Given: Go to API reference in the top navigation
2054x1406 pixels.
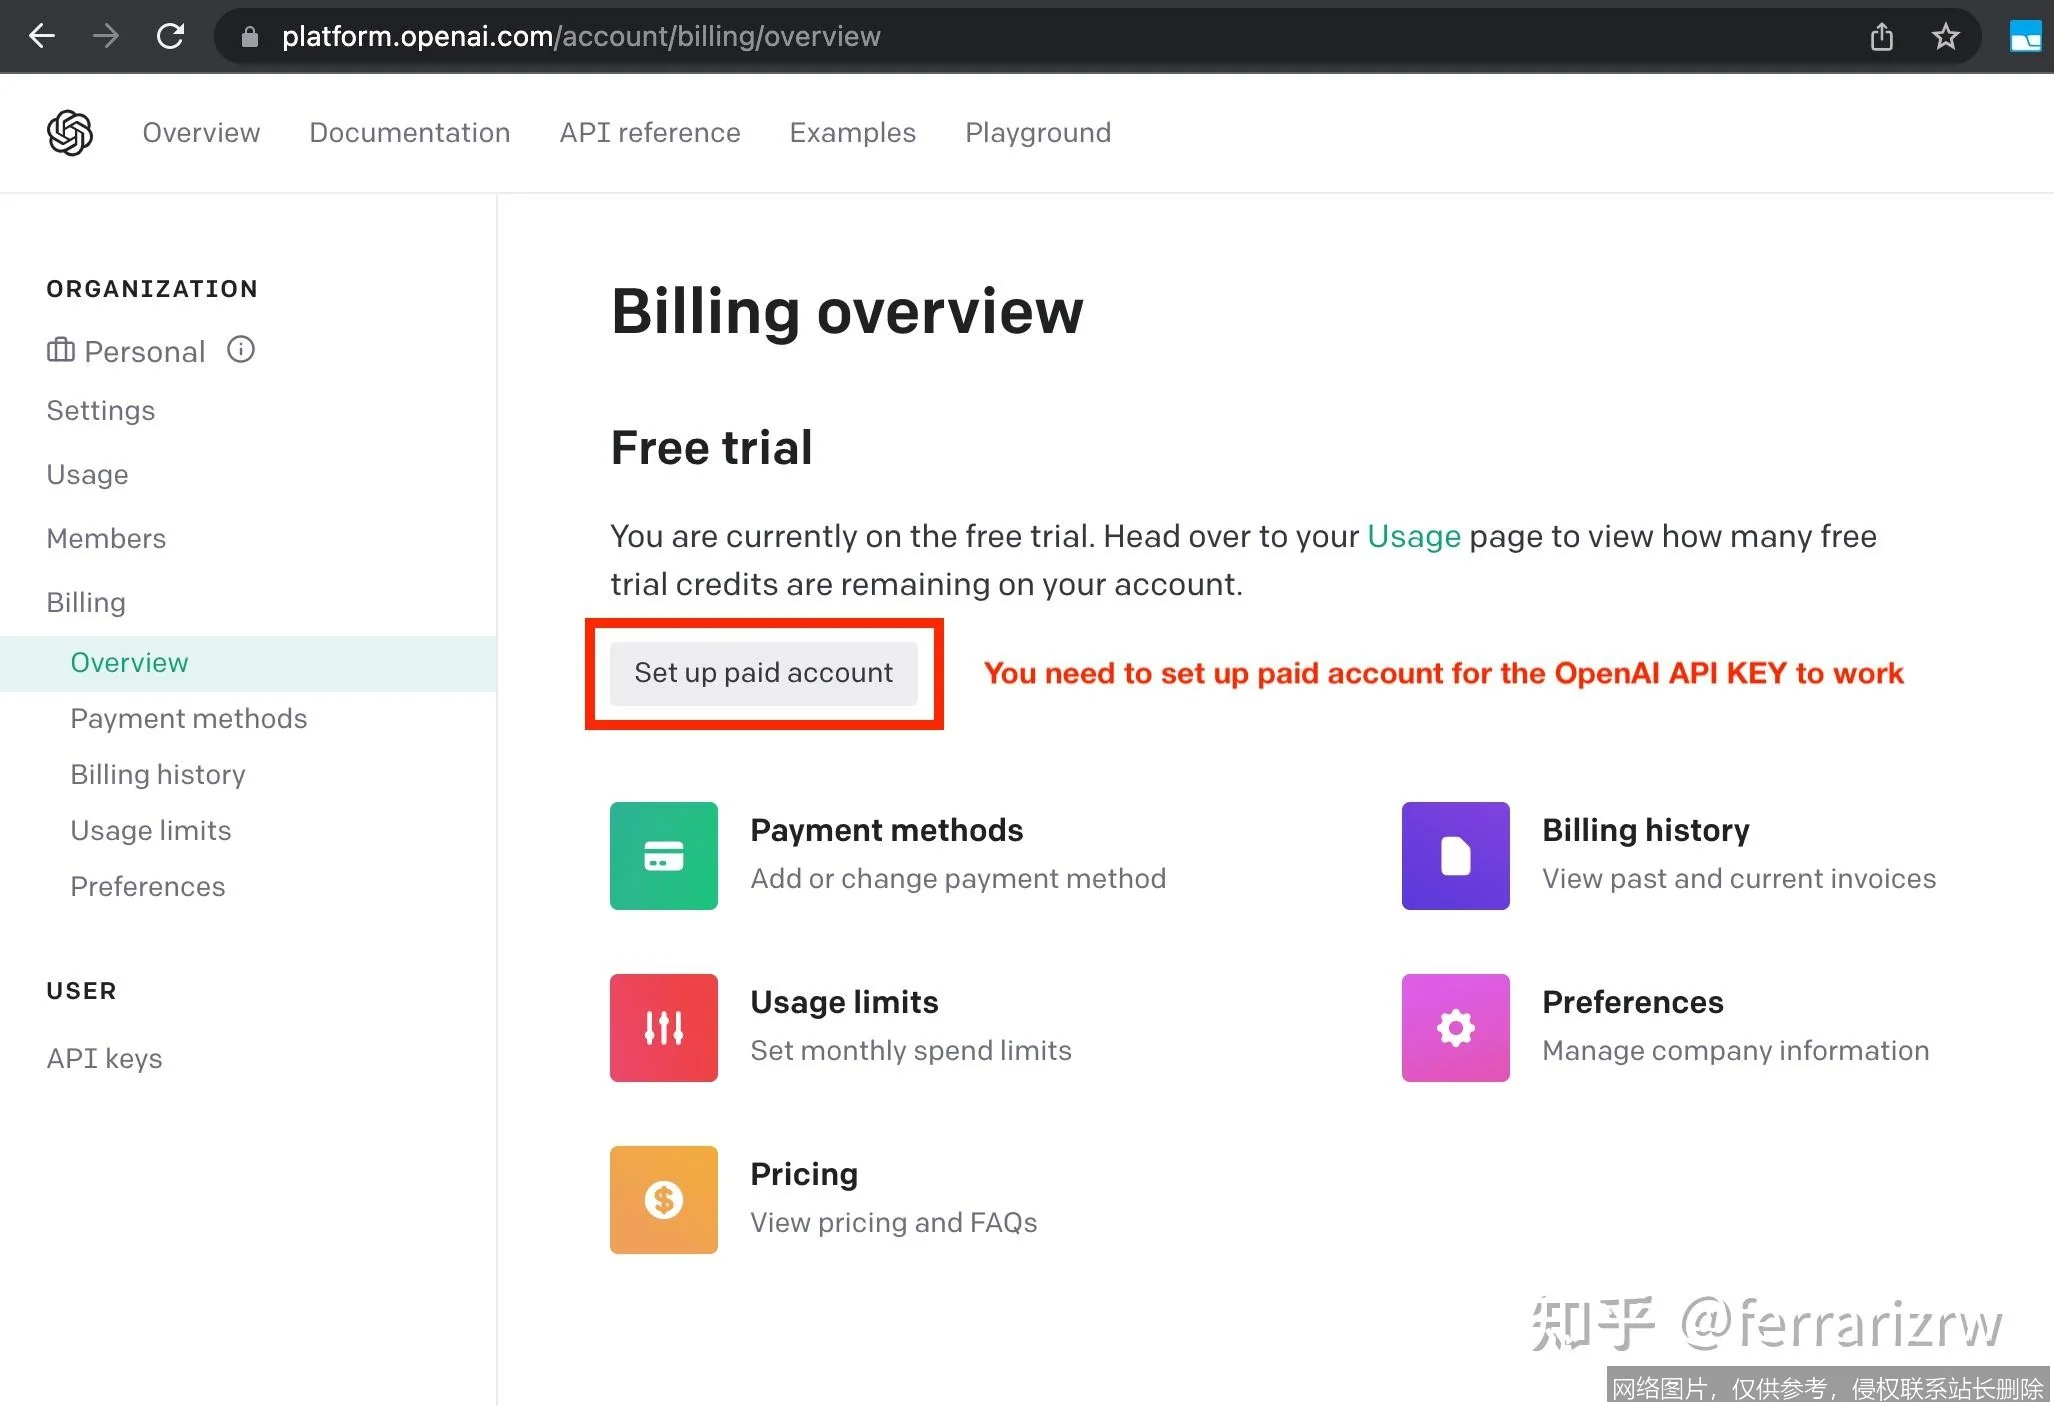Looking at the screenshot, I should tap(649, 133).
